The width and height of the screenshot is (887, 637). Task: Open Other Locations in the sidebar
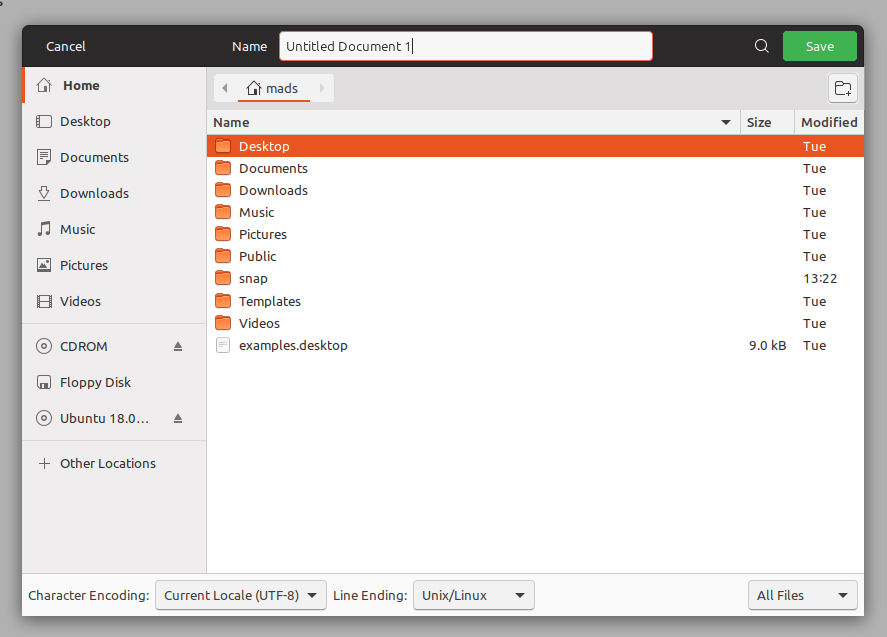click(114, 463)
